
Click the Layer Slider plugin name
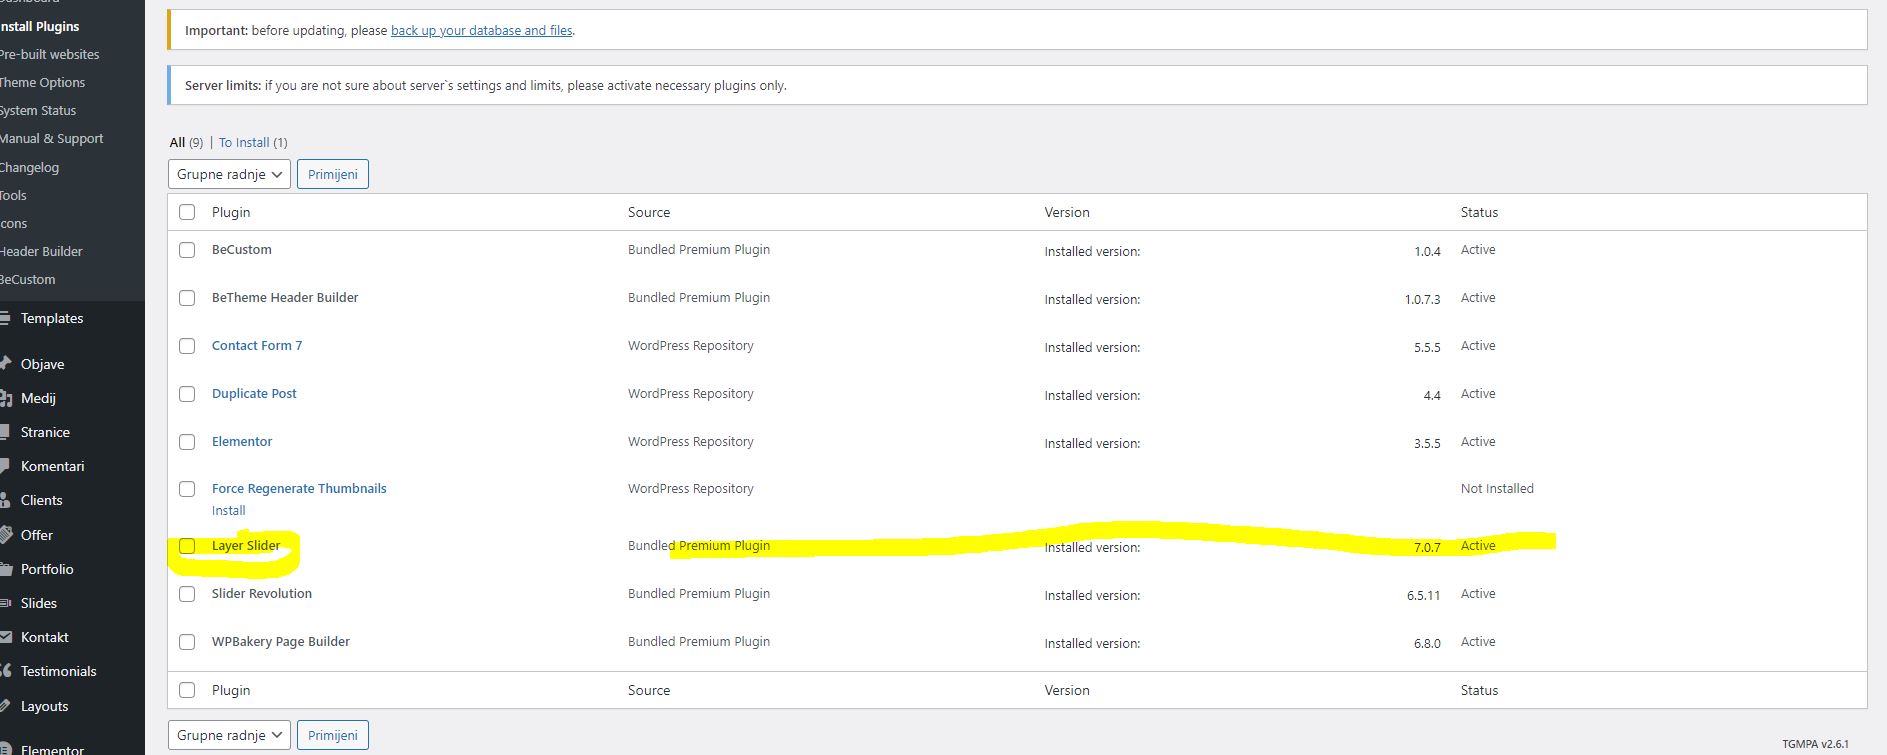point(246,545)
